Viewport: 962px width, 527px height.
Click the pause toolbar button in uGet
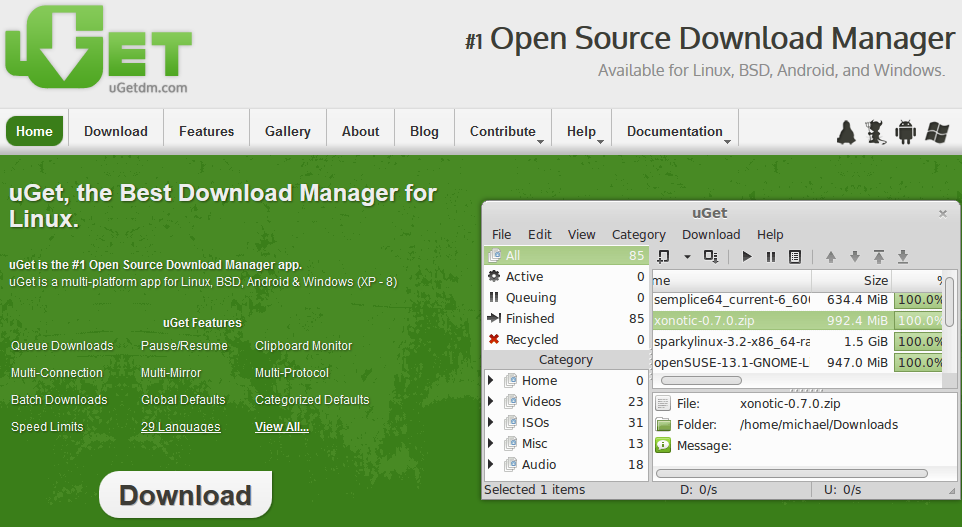(x=771, y=256)
